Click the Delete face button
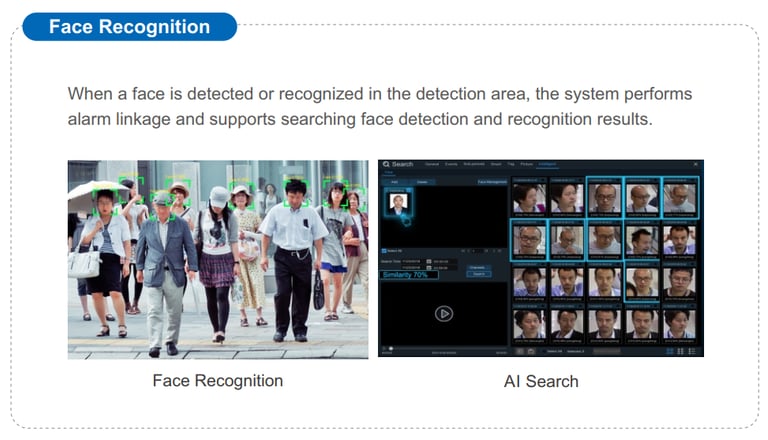 click(422, 182)
